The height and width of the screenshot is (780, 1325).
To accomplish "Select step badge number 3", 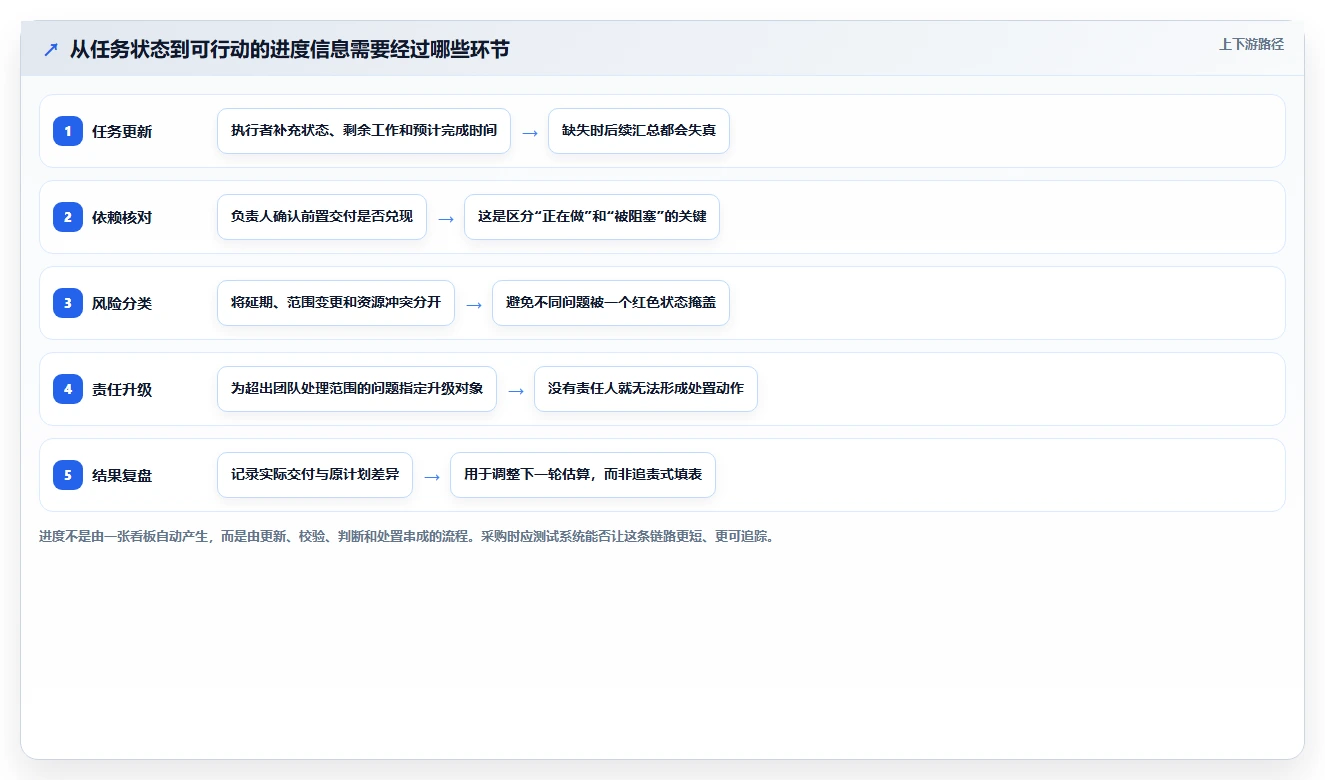I will (x=68, y=302).
